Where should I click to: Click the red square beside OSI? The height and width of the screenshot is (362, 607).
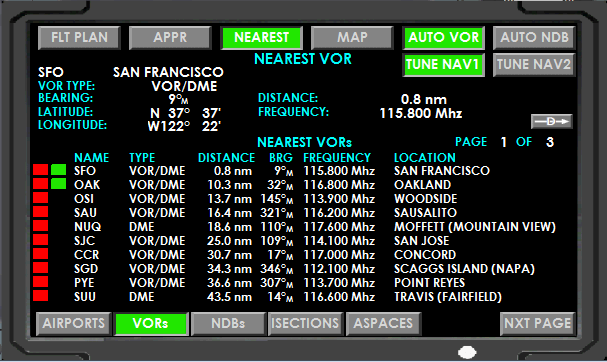[x=41, y=198]
